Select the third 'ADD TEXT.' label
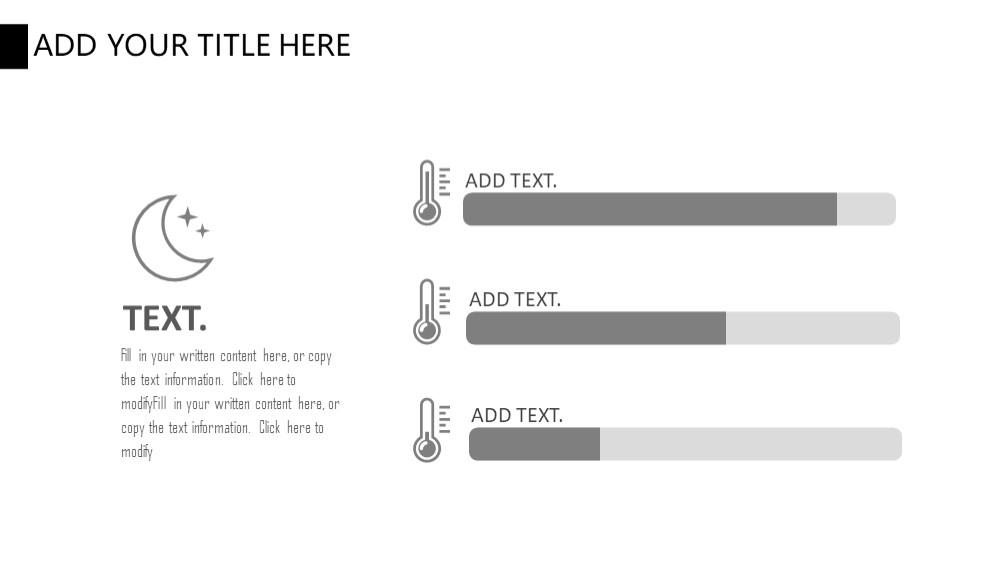Image resolution: width=1000 pixels, height=562 pixels. 517,415
